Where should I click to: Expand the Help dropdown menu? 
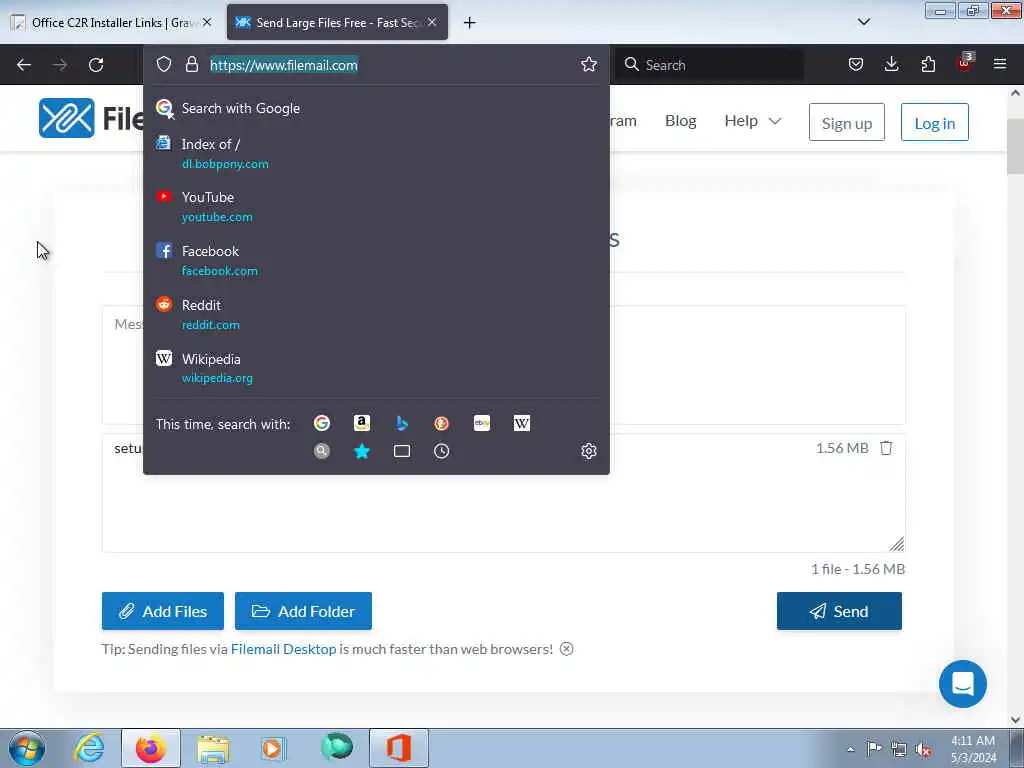pos(752,121)
